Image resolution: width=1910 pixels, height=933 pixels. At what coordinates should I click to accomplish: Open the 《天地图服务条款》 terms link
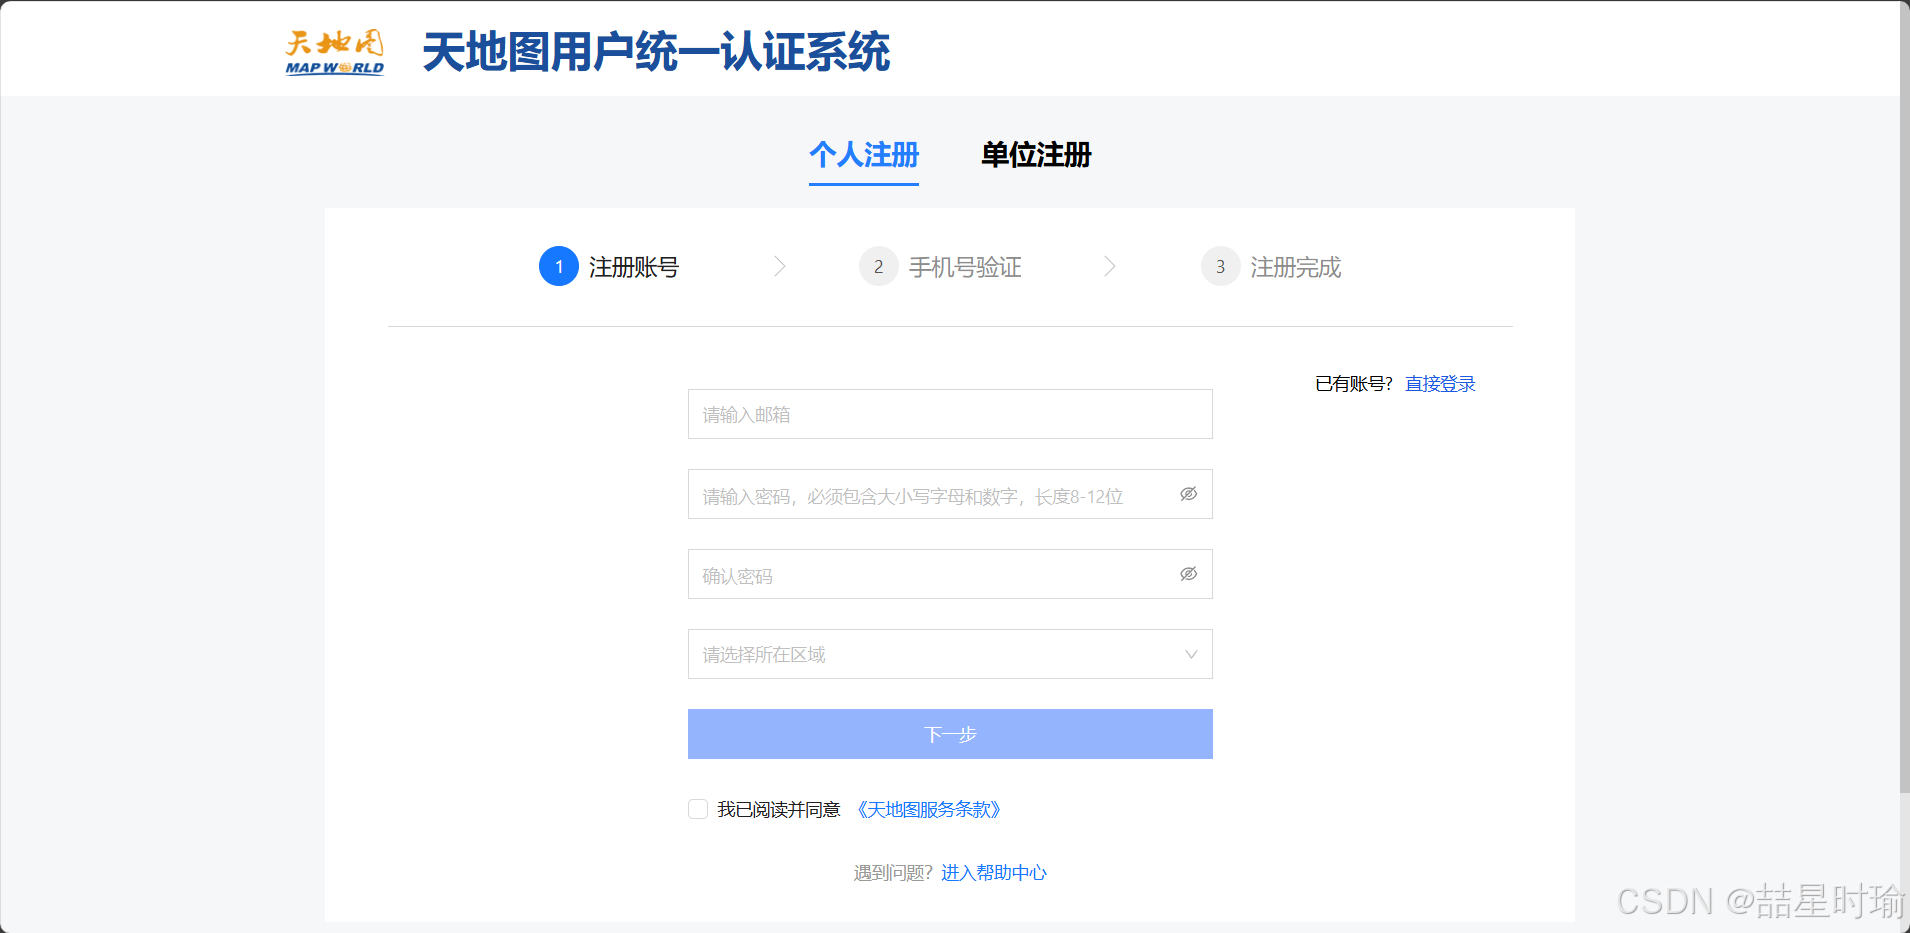click(929, 809)
